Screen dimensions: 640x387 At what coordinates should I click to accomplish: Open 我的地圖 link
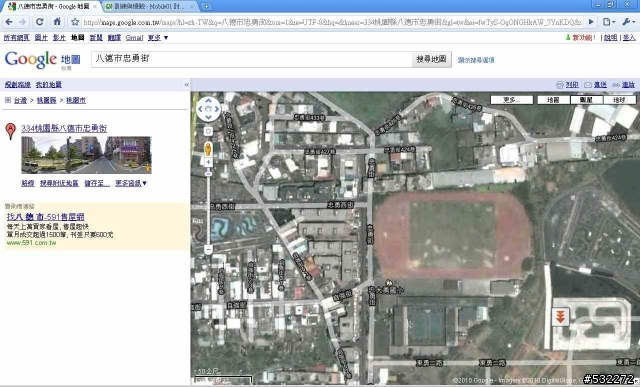[x=49, y=85]
